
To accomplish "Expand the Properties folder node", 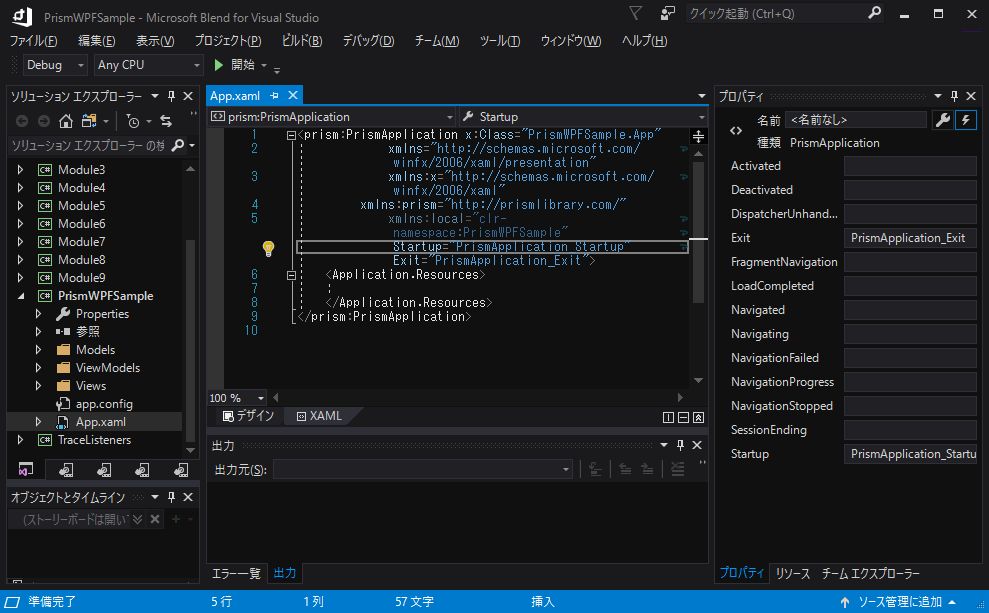I will [38, 314].
